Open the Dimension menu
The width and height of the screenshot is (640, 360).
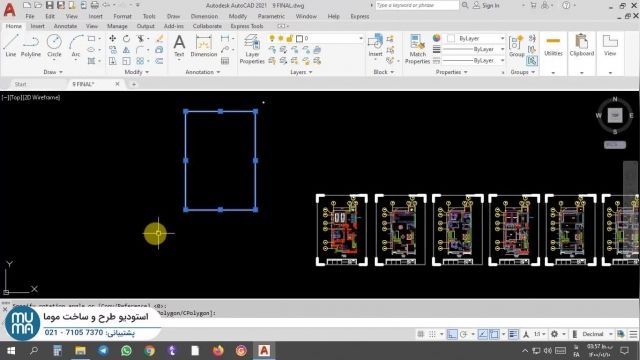(204, 16)
